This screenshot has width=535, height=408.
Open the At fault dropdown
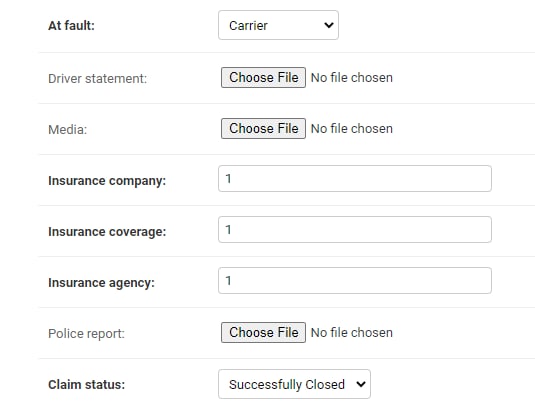point(278,25)
